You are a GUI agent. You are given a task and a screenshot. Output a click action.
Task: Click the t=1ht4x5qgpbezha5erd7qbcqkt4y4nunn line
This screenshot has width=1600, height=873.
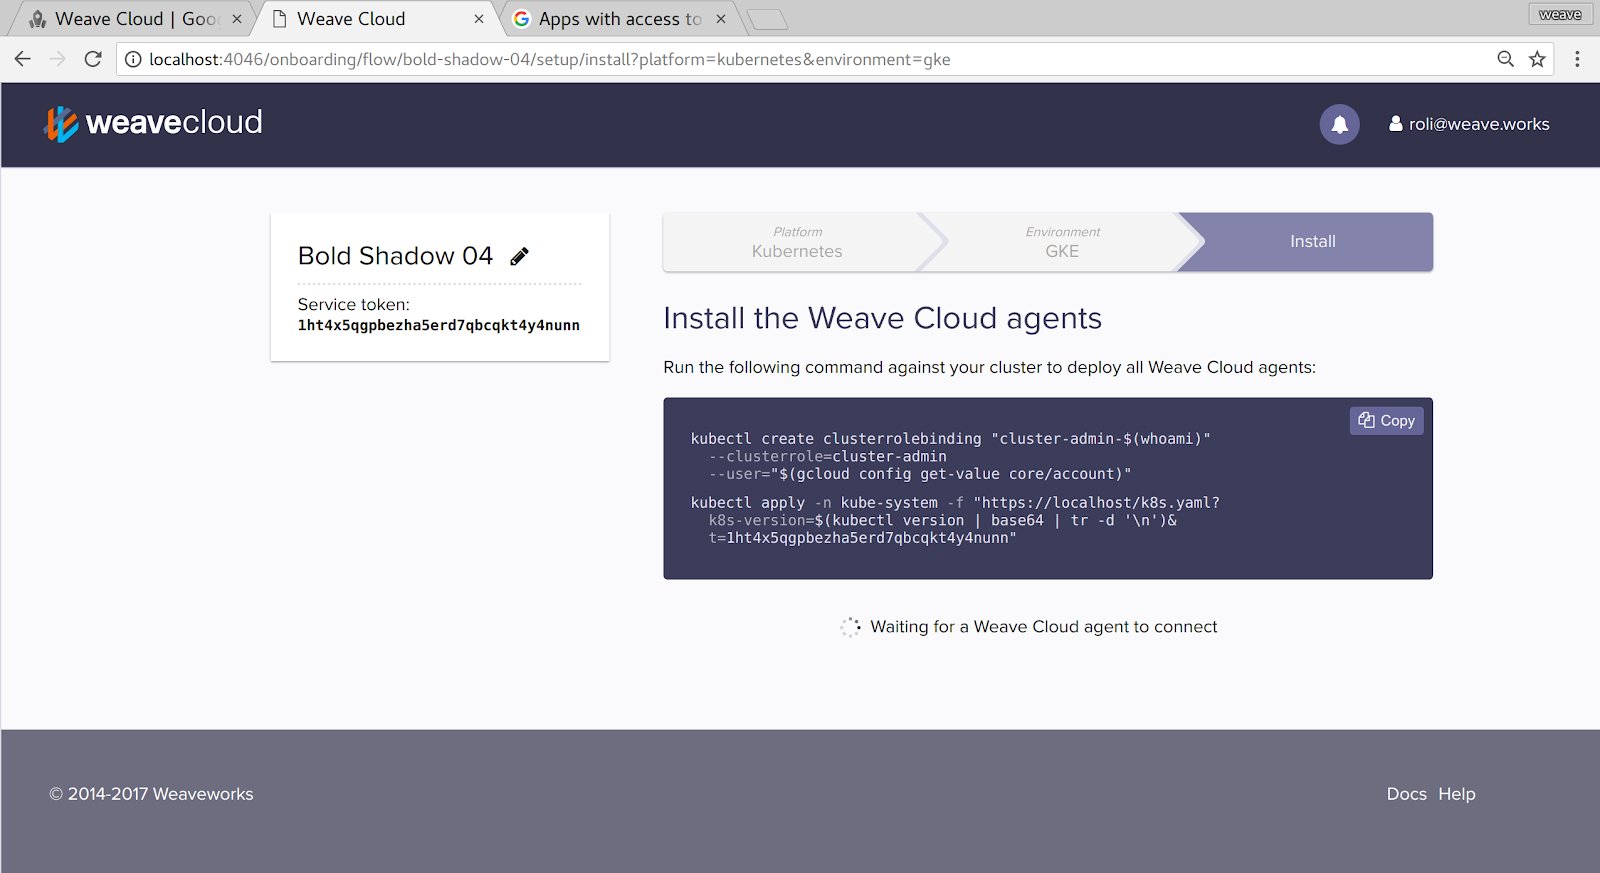point(863,538)
